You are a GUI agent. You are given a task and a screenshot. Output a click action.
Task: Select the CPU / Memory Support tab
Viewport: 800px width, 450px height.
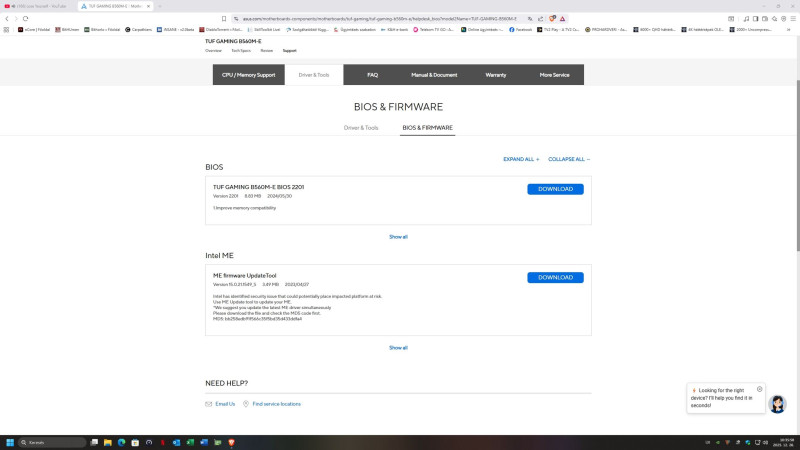248,74
